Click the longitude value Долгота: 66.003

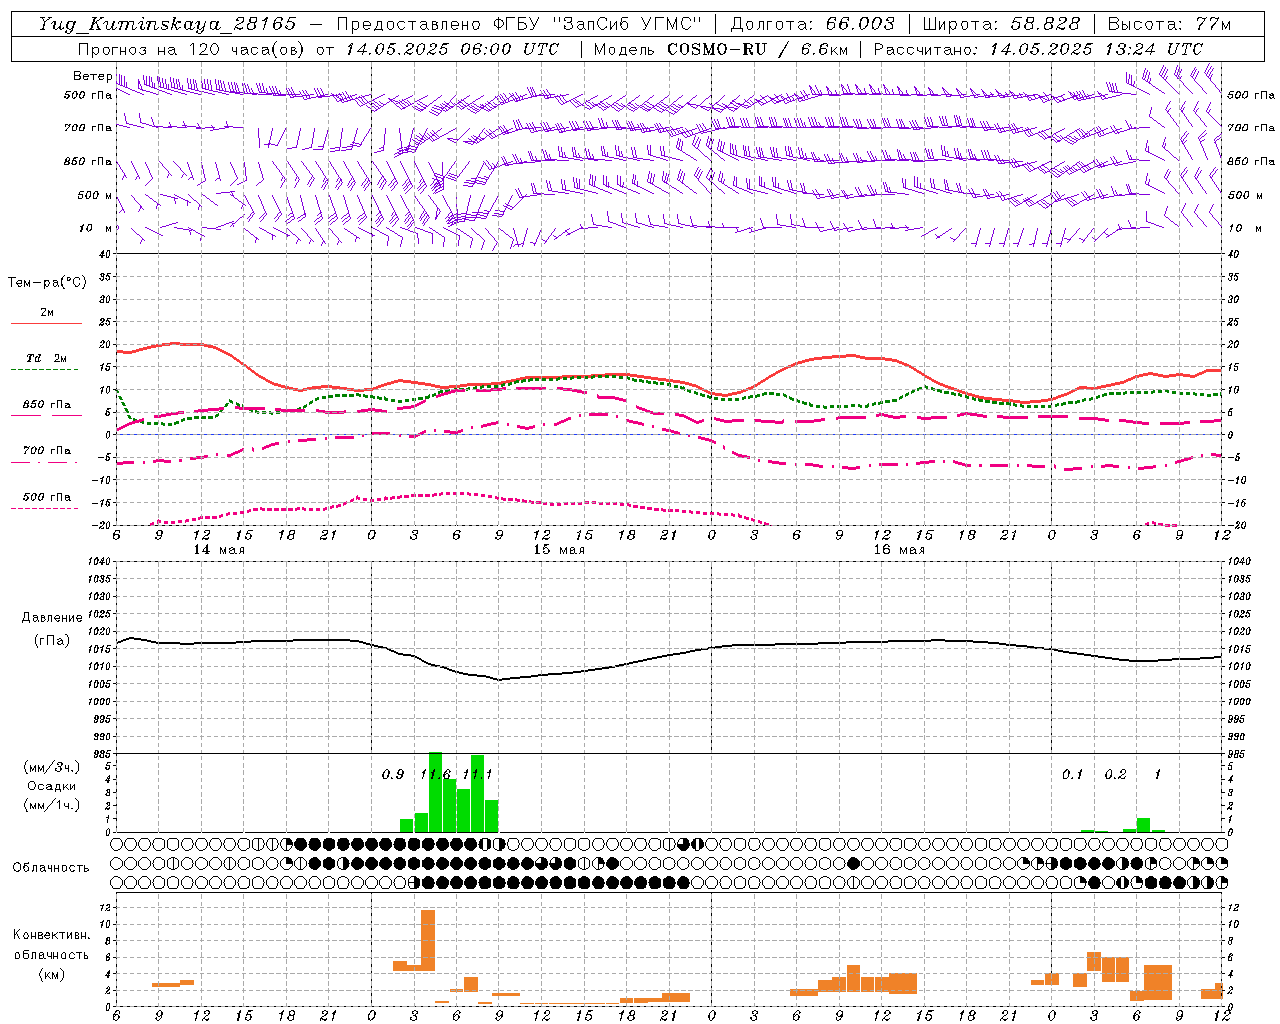point(812,24)
